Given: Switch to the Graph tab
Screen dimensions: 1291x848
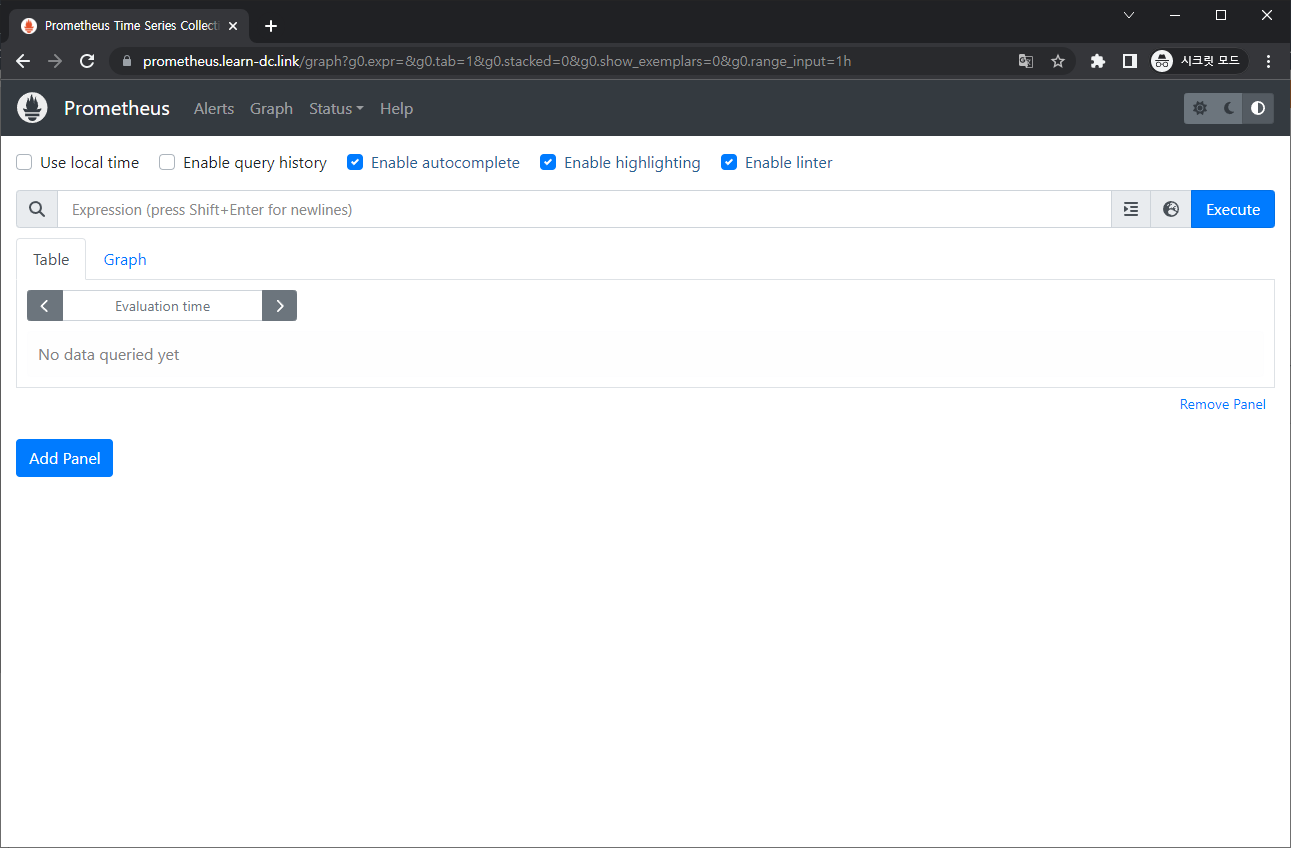Looking at the screenshot, I should tap(125, 259).
